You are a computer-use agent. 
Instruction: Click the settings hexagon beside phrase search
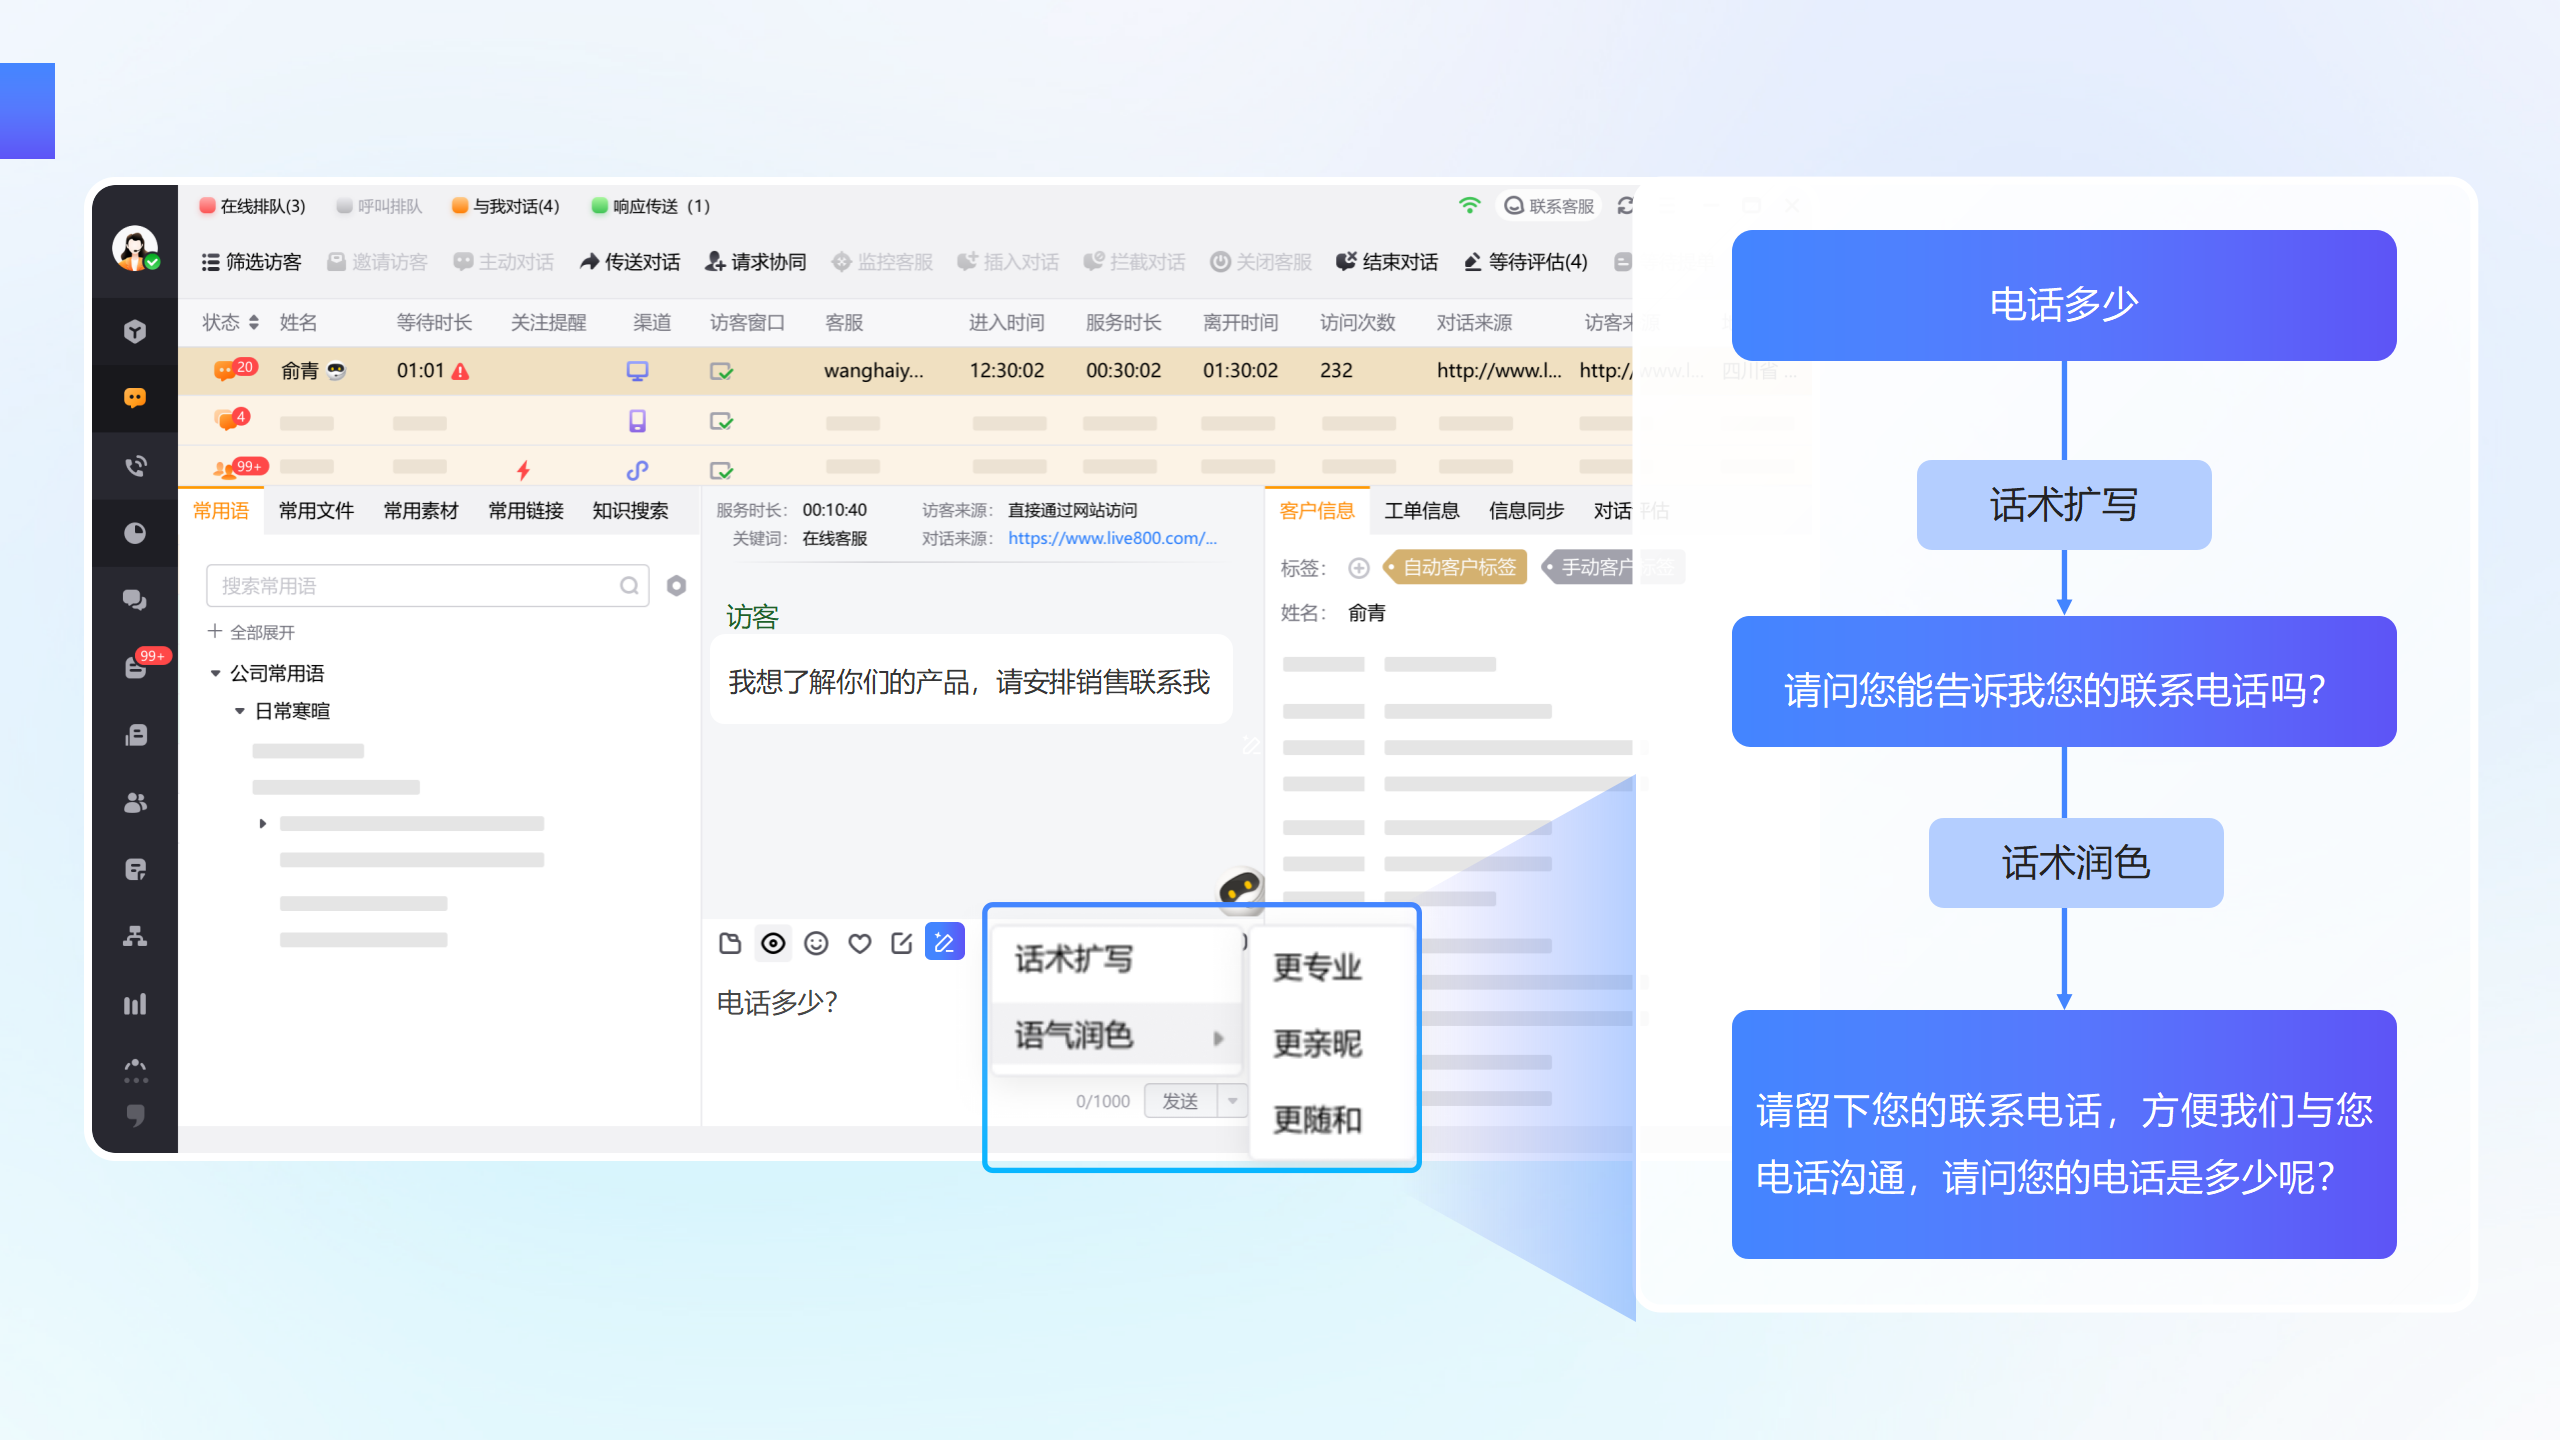677,586
